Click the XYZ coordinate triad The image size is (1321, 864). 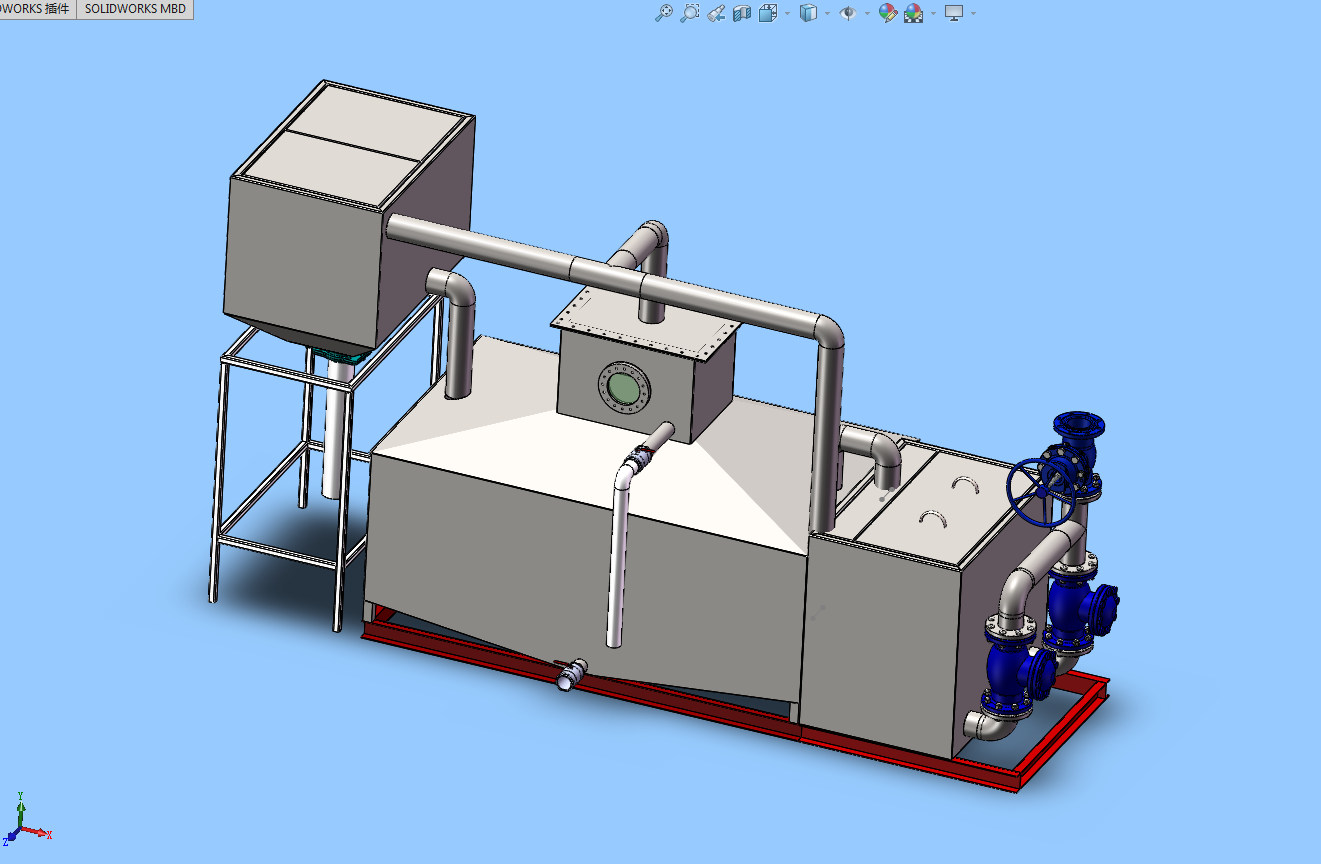coord(25,820)
